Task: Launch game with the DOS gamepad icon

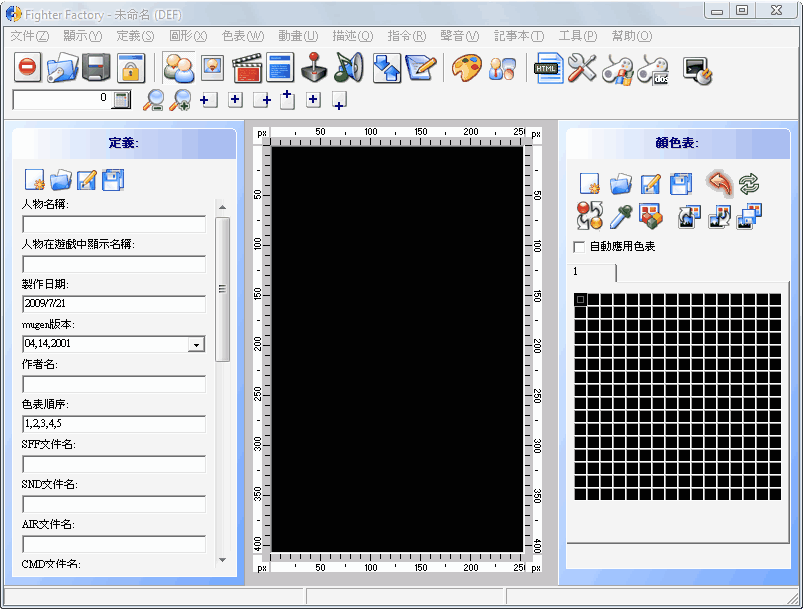Action: [x=652, y=70]
